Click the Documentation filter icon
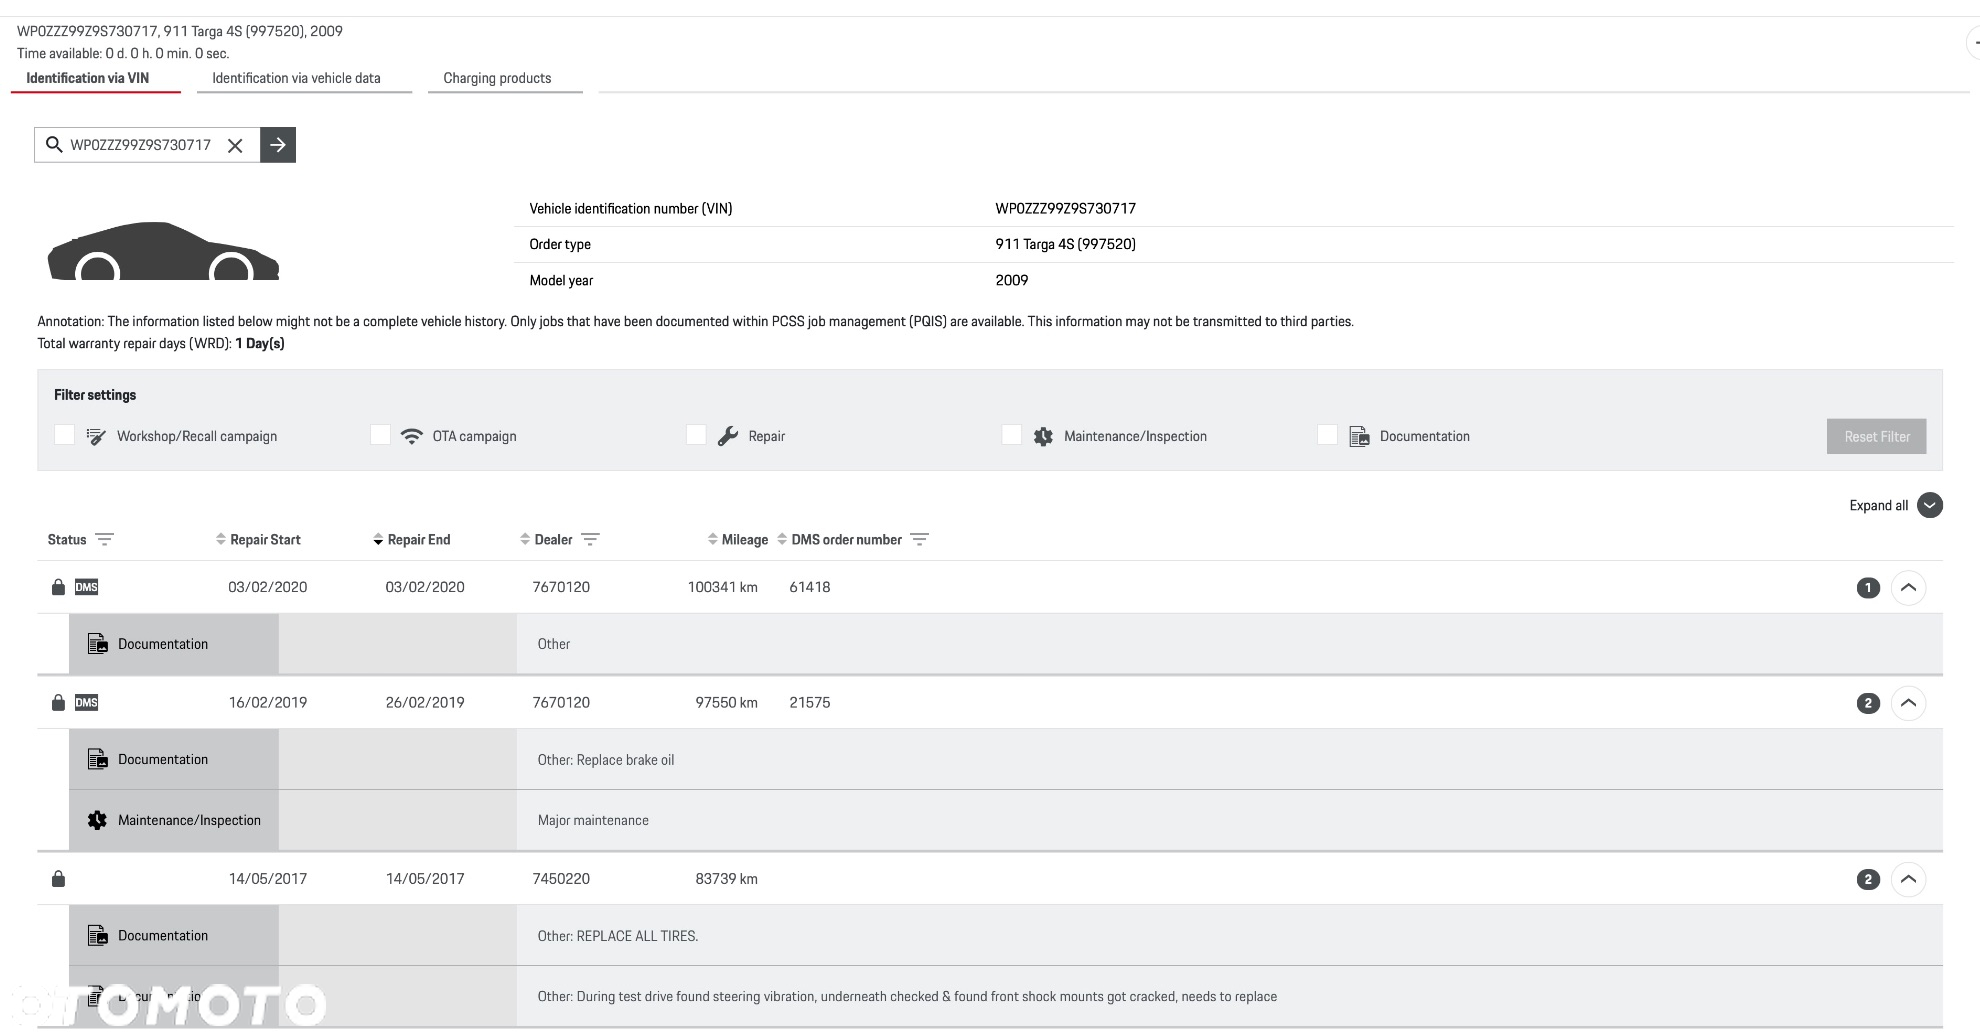The width and height of the screenshot is (1980, 1036). (1359, 436)
